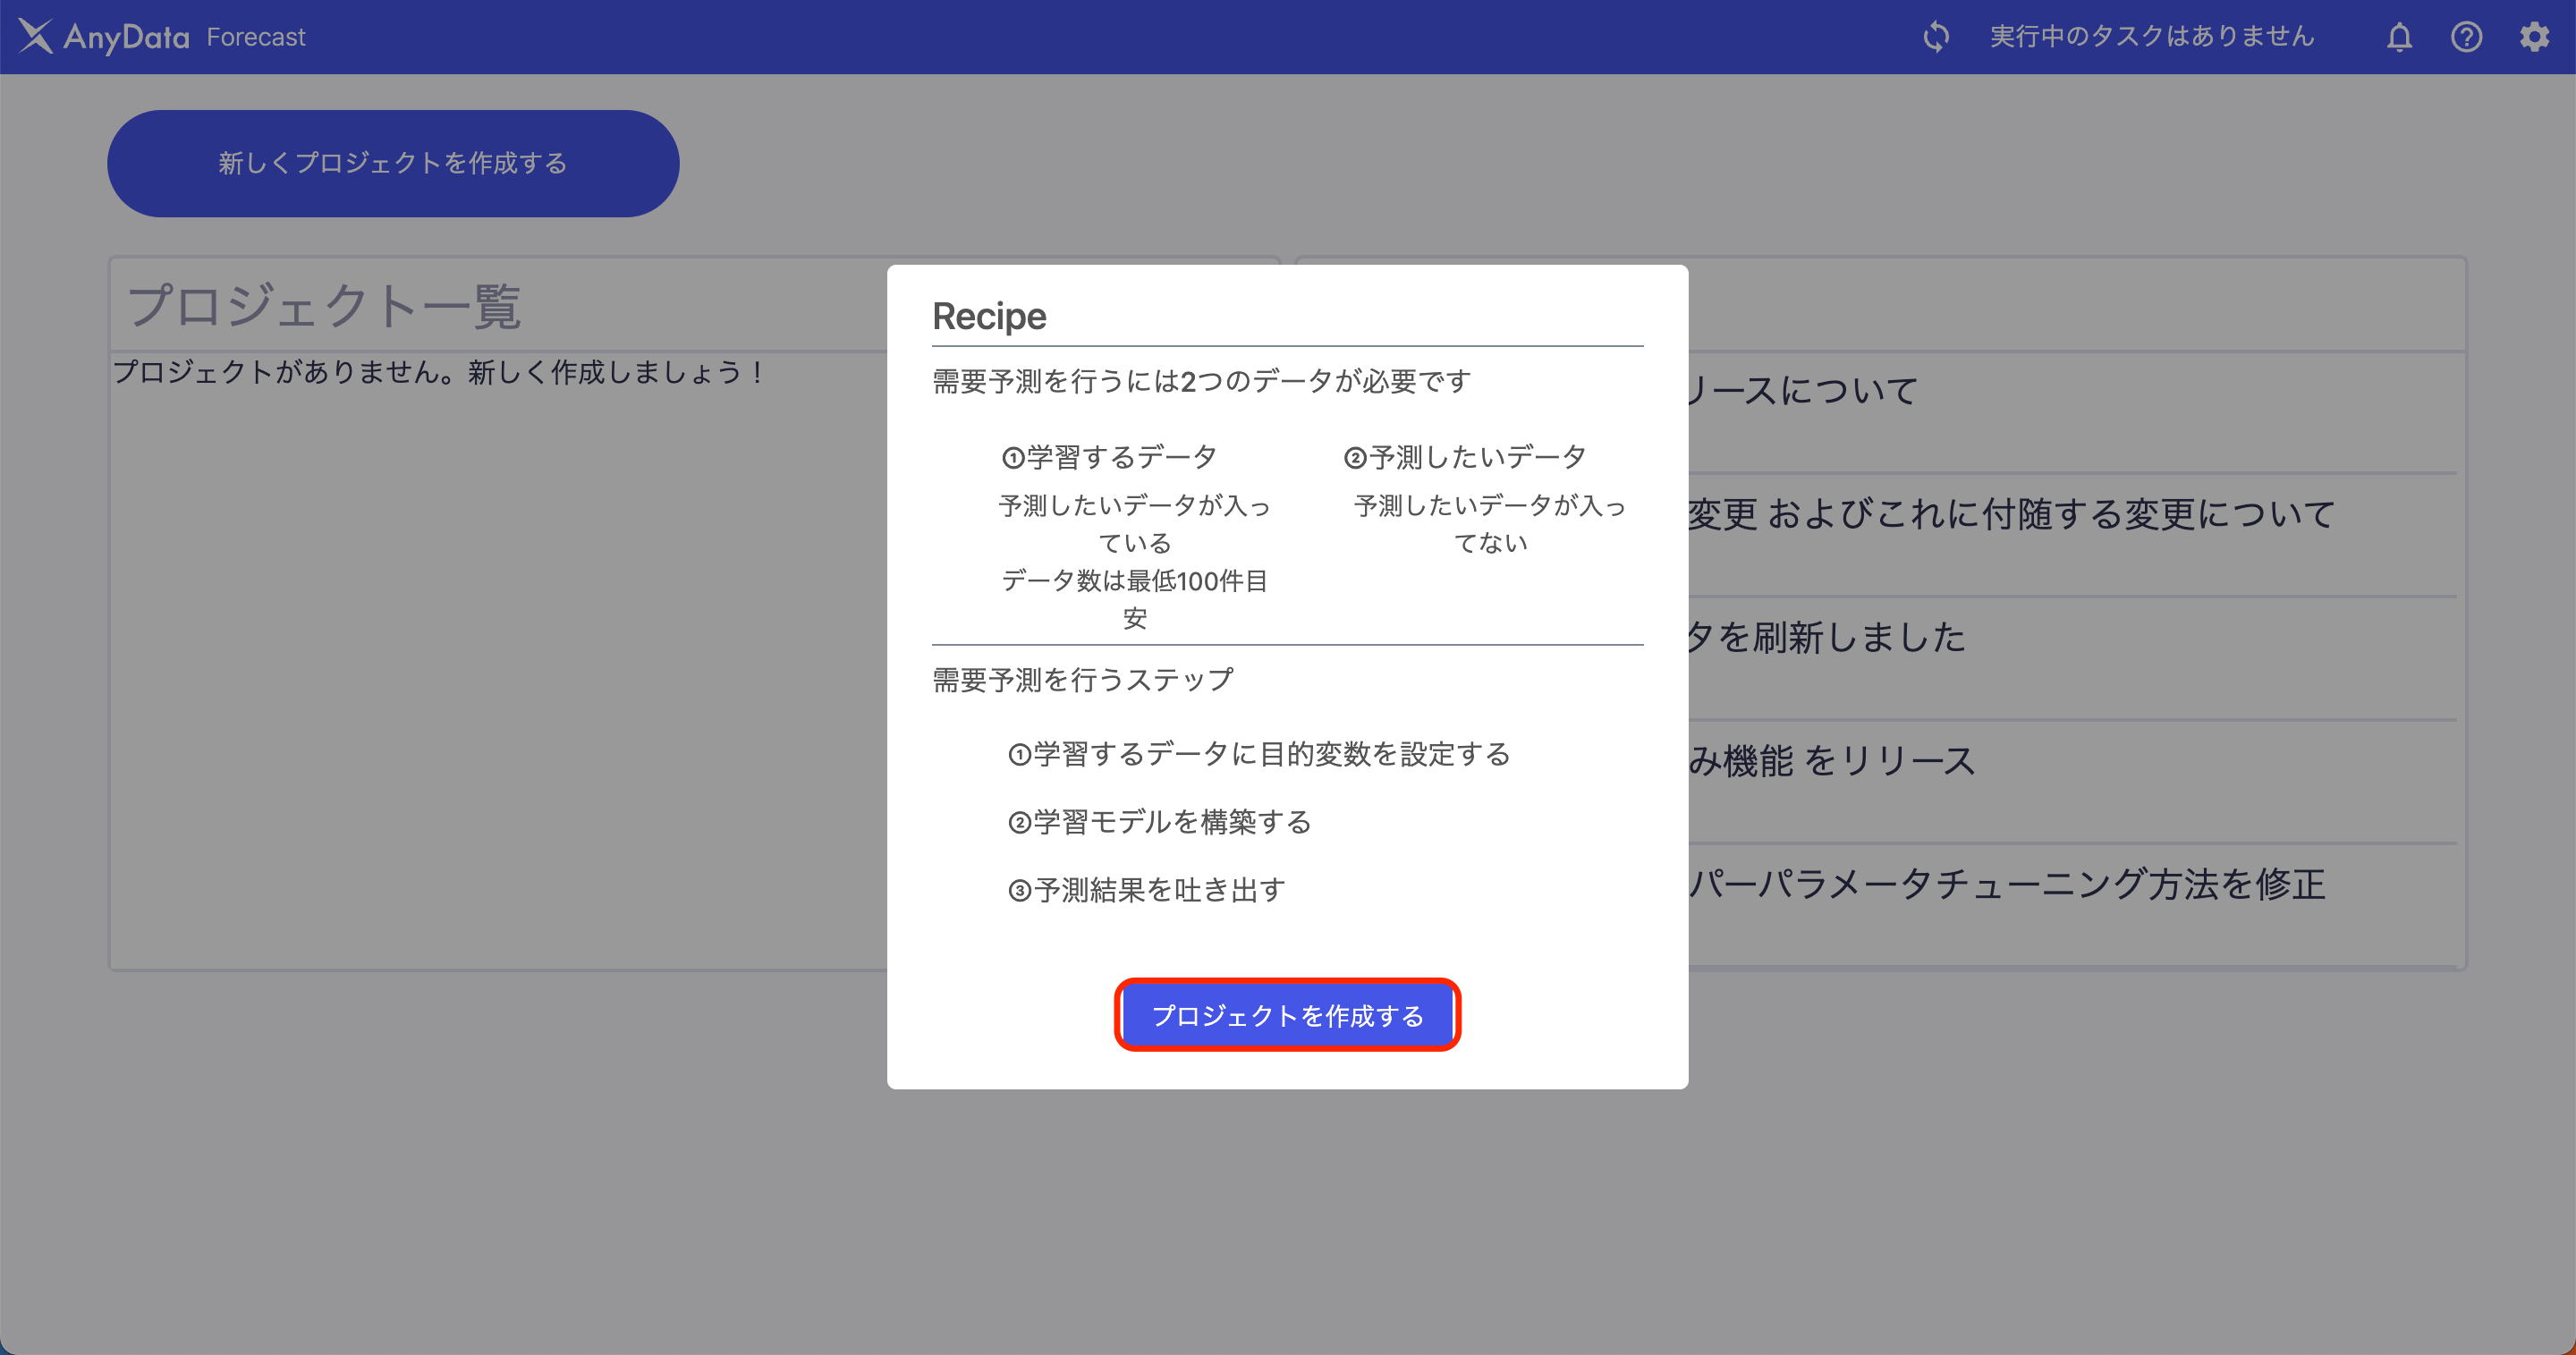This screenshot has width=2576, height=1355.
Task: Check notifications via the bell icon
Action: click(2400, 36)
